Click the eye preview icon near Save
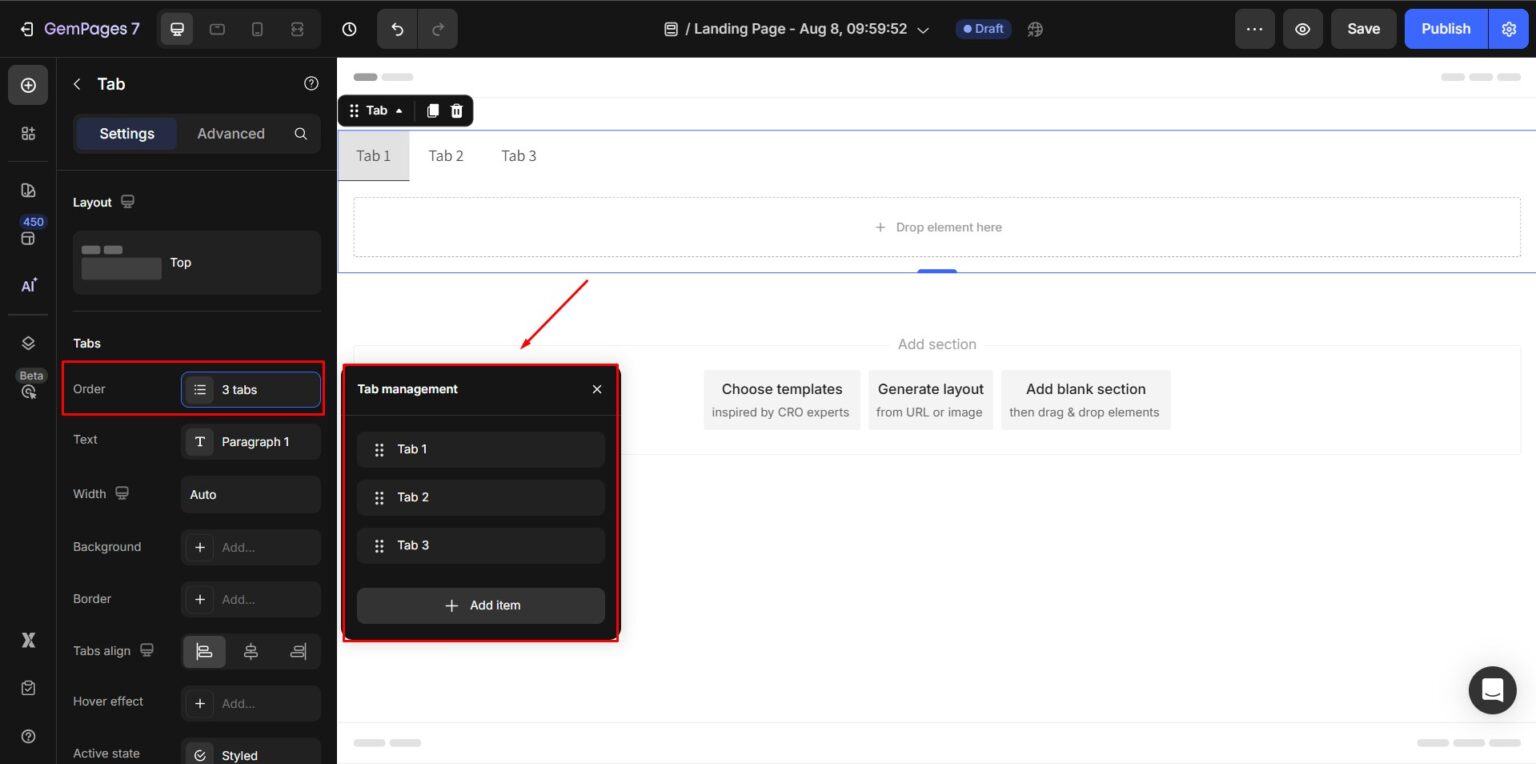 click(1303, 29)
